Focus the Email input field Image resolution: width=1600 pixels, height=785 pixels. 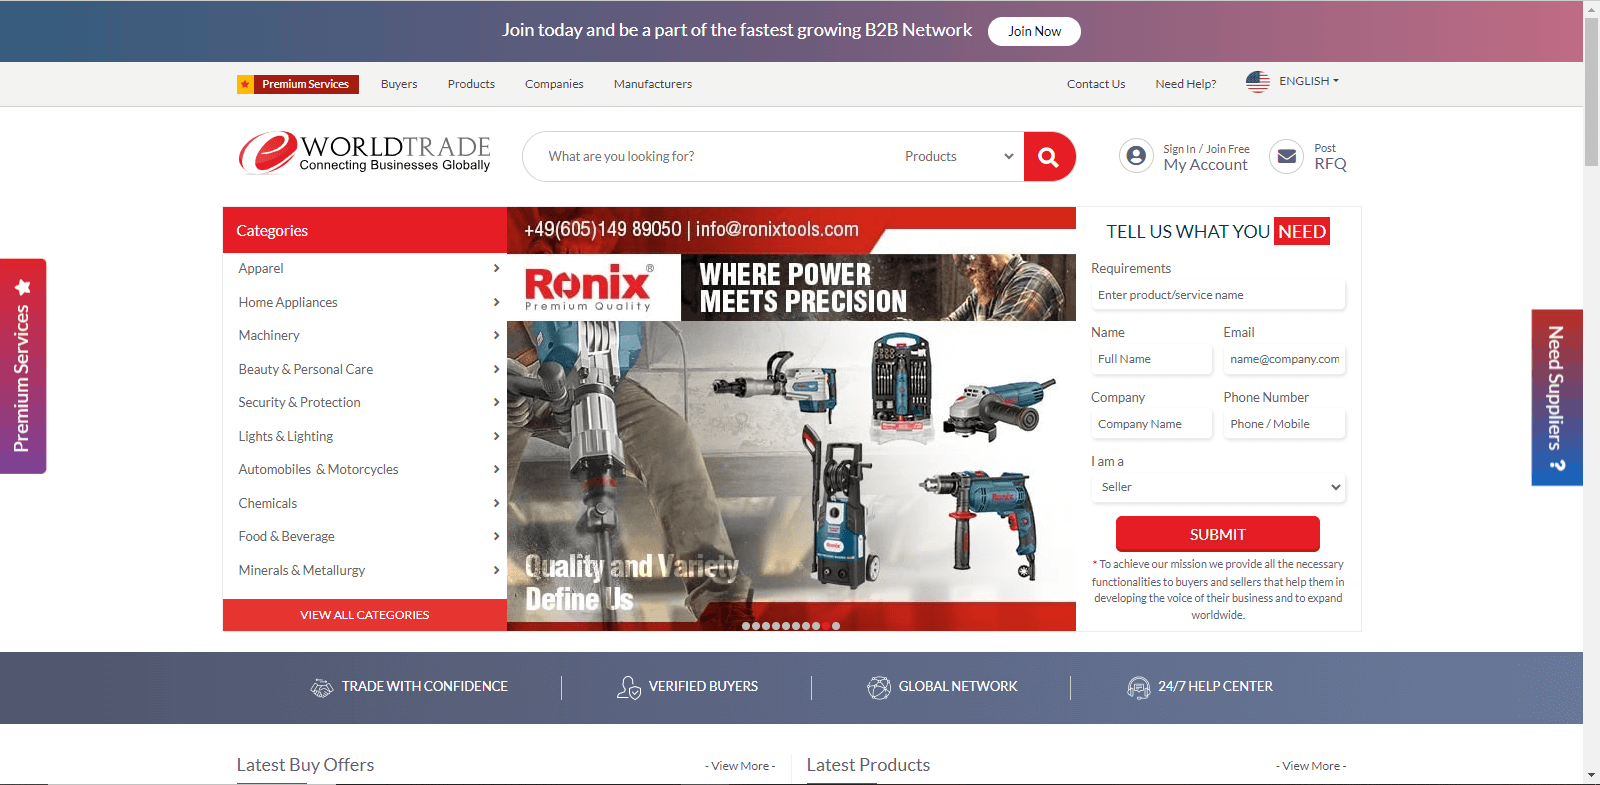click(x=1284, y=359)
